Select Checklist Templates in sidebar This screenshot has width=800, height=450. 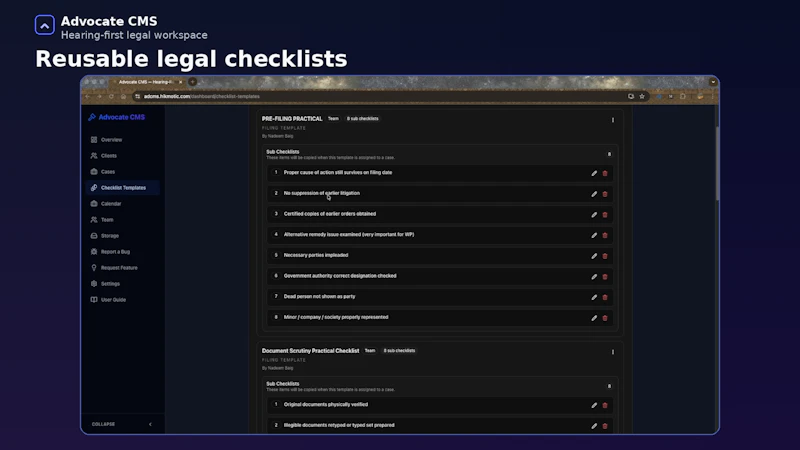(x=122, y=188)
